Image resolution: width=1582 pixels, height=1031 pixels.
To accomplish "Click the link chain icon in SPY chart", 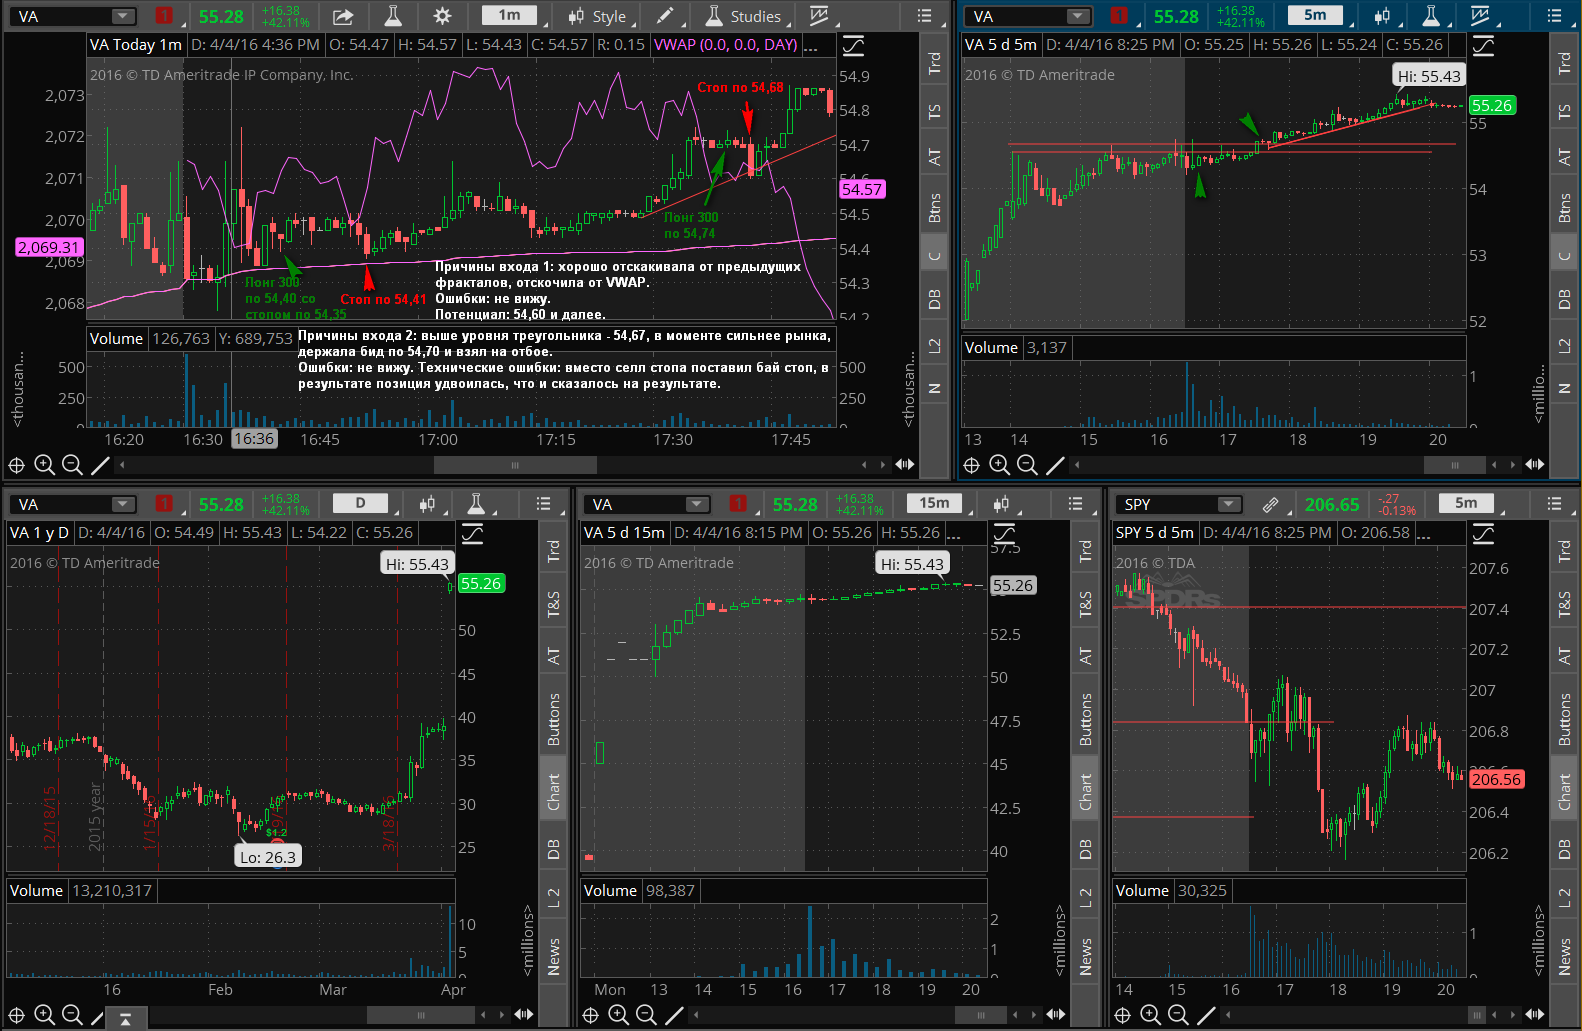I will (x=1270, y=505).
